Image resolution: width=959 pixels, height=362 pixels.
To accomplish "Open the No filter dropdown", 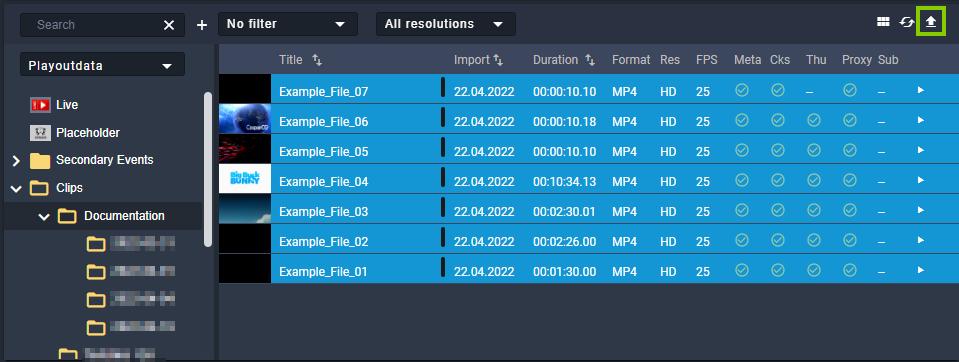I will pyautogui.click(x=287, y=24).
